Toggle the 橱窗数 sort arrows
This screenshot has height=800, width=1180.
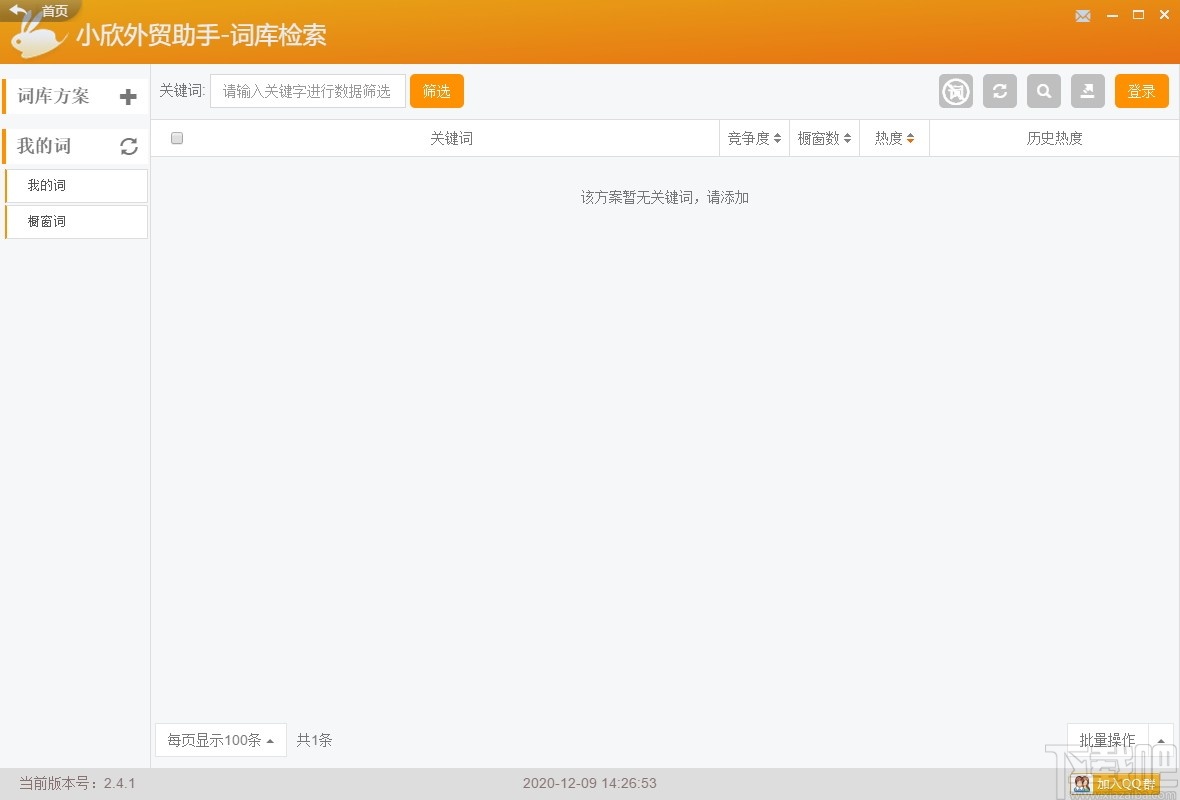(824, 138)
